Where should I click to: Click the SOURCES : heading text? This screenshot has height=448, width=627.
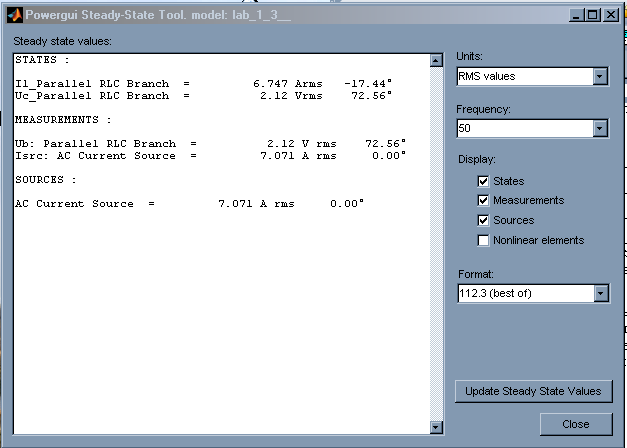pos(46,180)
